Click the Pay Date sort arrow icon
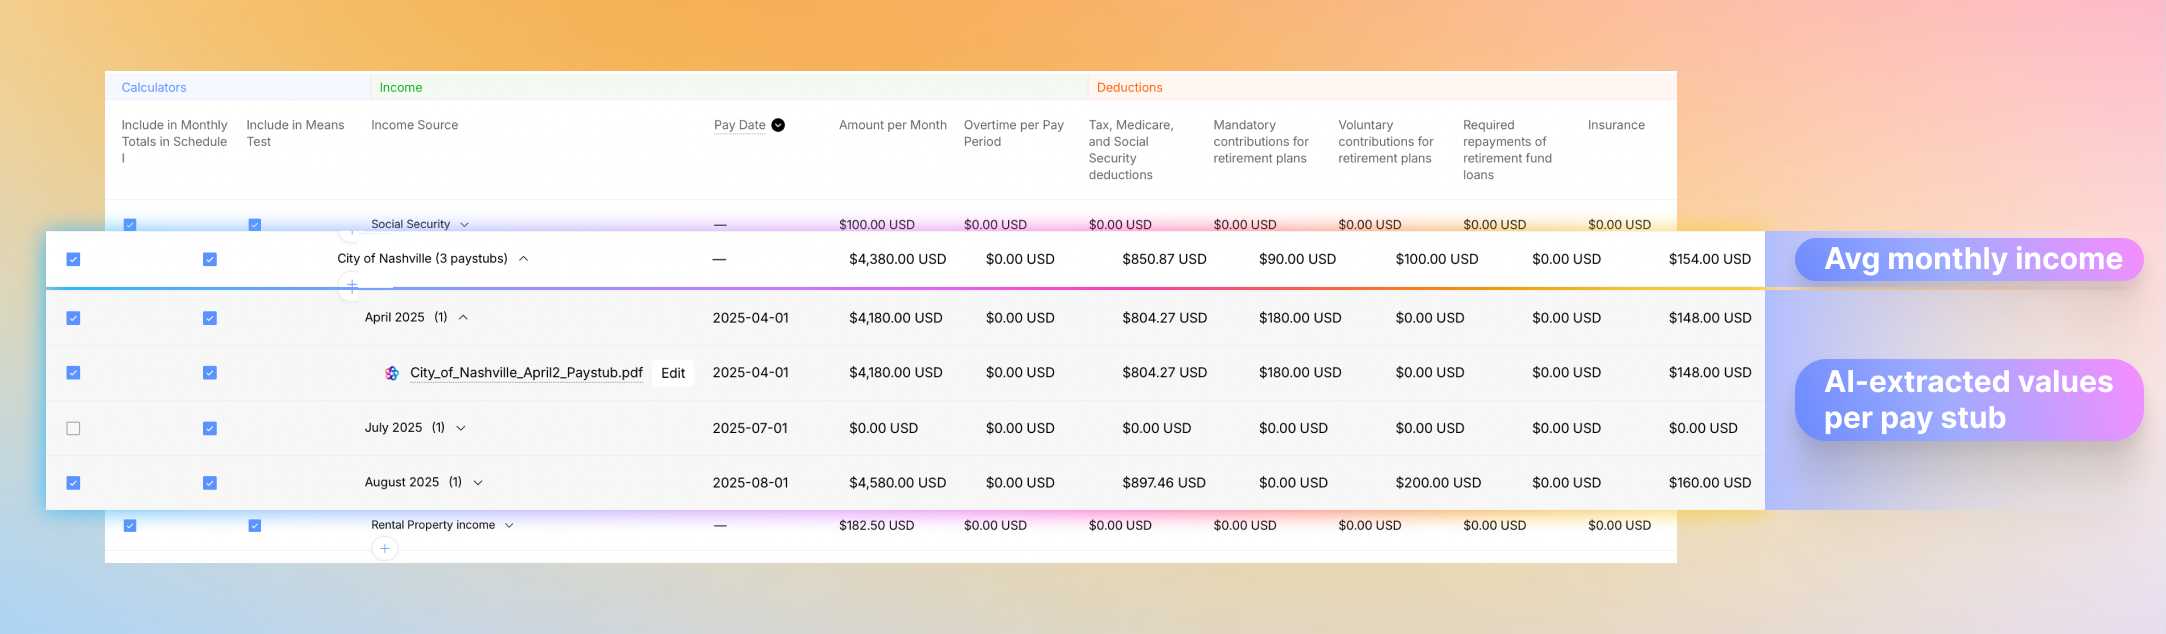The image size is (2166, 634). 778,125
